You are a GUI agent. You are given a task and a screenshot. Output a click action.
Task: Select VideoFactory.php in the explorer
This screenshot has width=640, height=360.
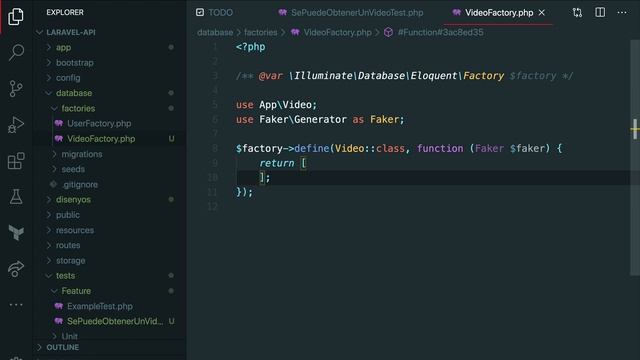pyautogui.click(x=101, y=139)
